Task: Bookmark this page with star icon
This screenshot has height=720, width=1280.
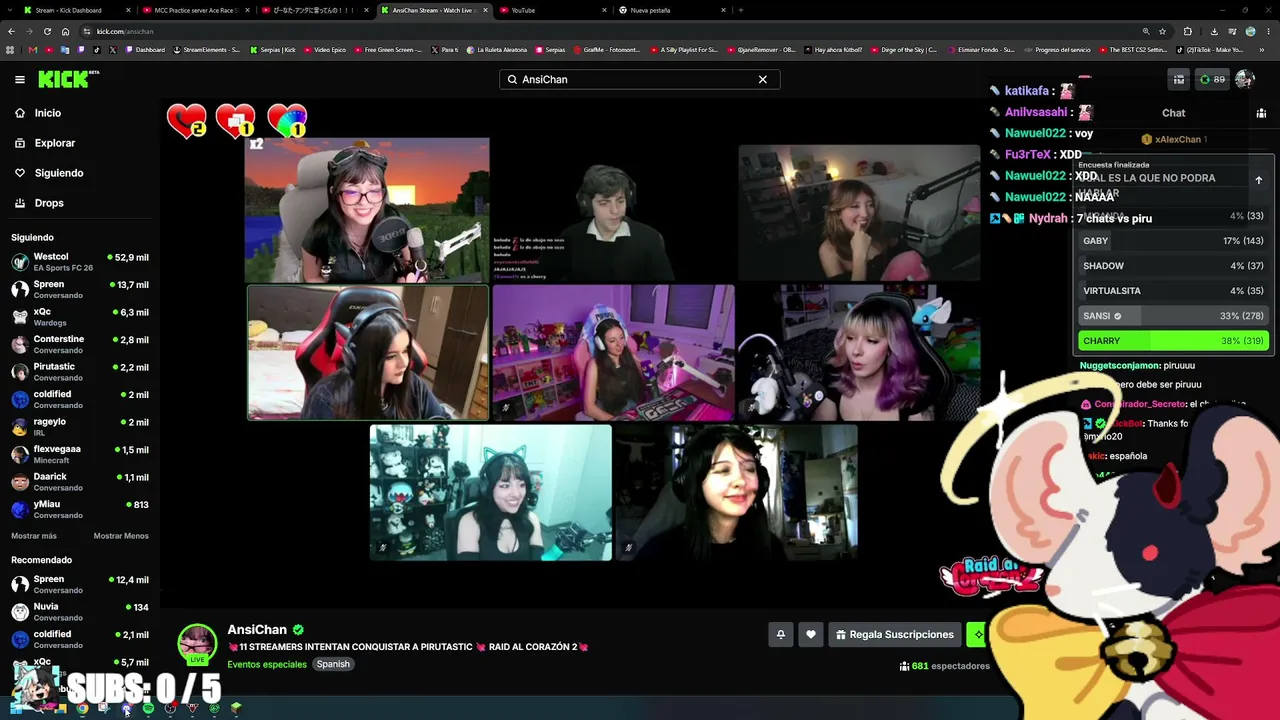Action: pos(1163,31)
